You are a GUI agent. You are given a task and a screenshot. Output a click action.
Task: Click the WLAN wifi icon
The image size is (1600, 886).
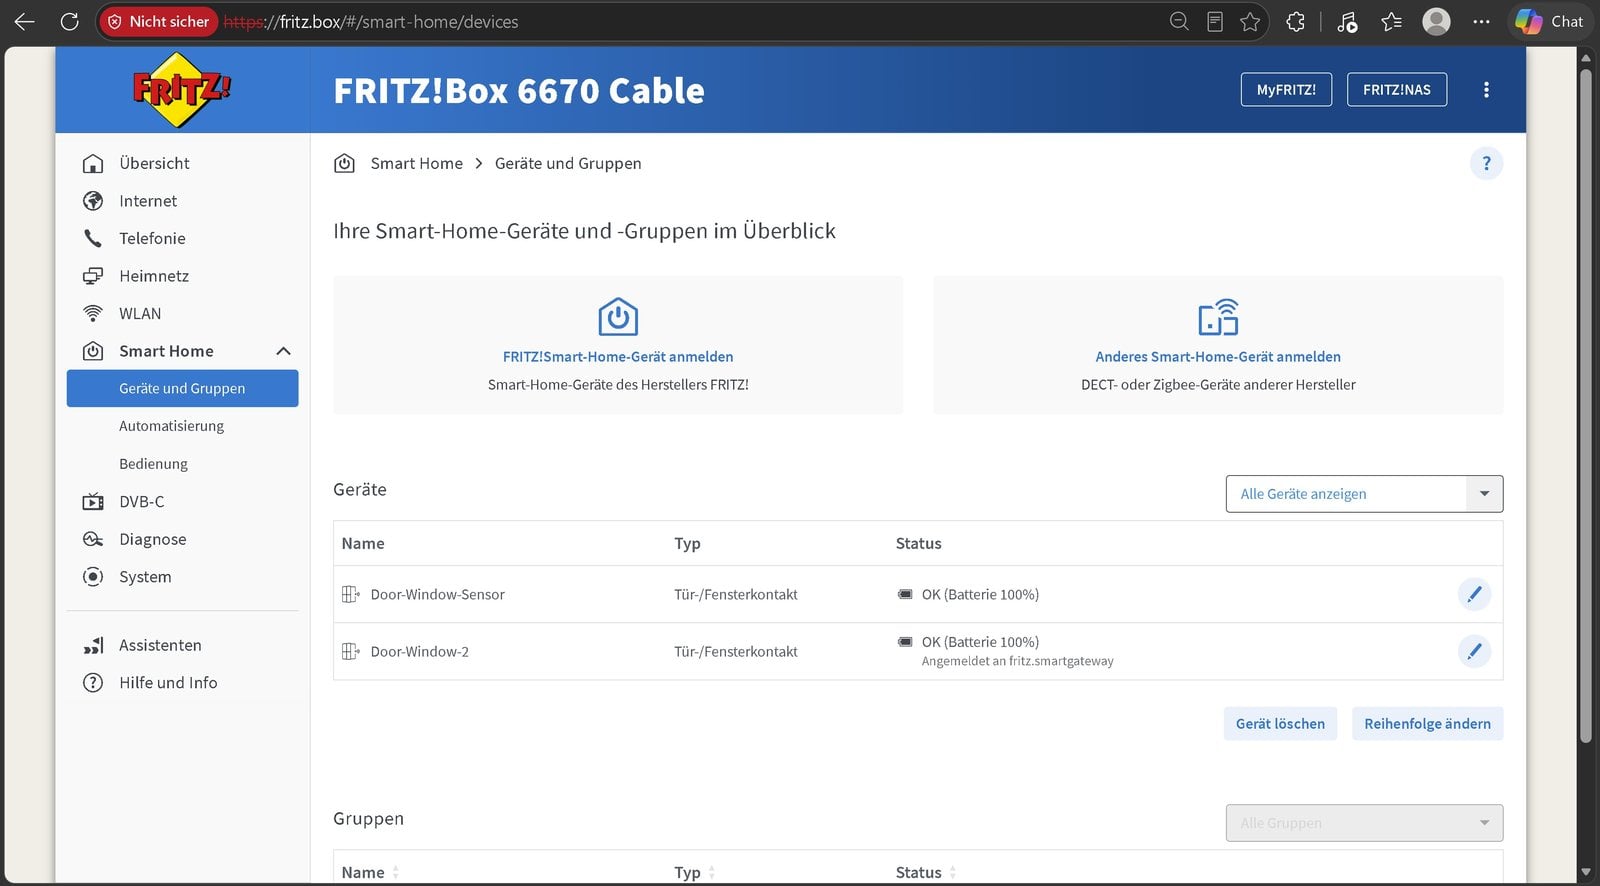coord(93,313)
